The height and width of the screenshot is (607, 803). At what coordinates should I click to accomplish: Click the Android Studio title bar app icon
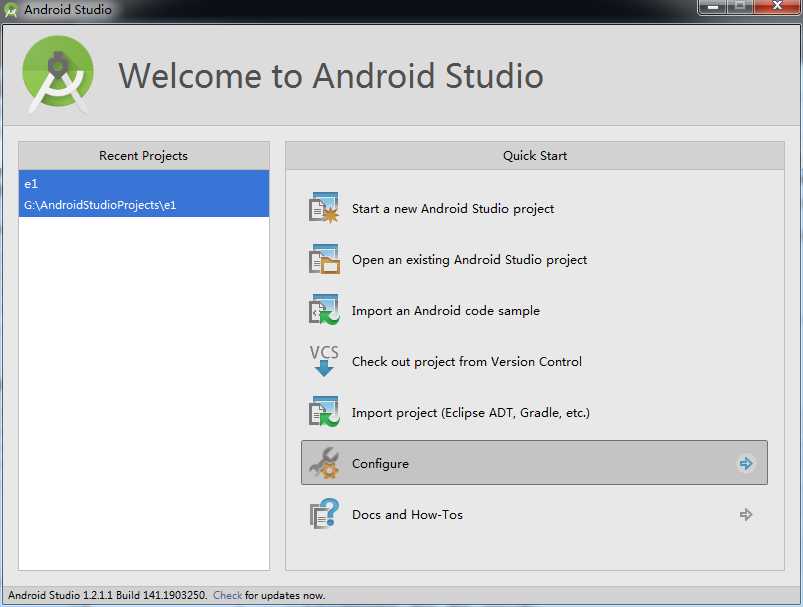point(10,10)
